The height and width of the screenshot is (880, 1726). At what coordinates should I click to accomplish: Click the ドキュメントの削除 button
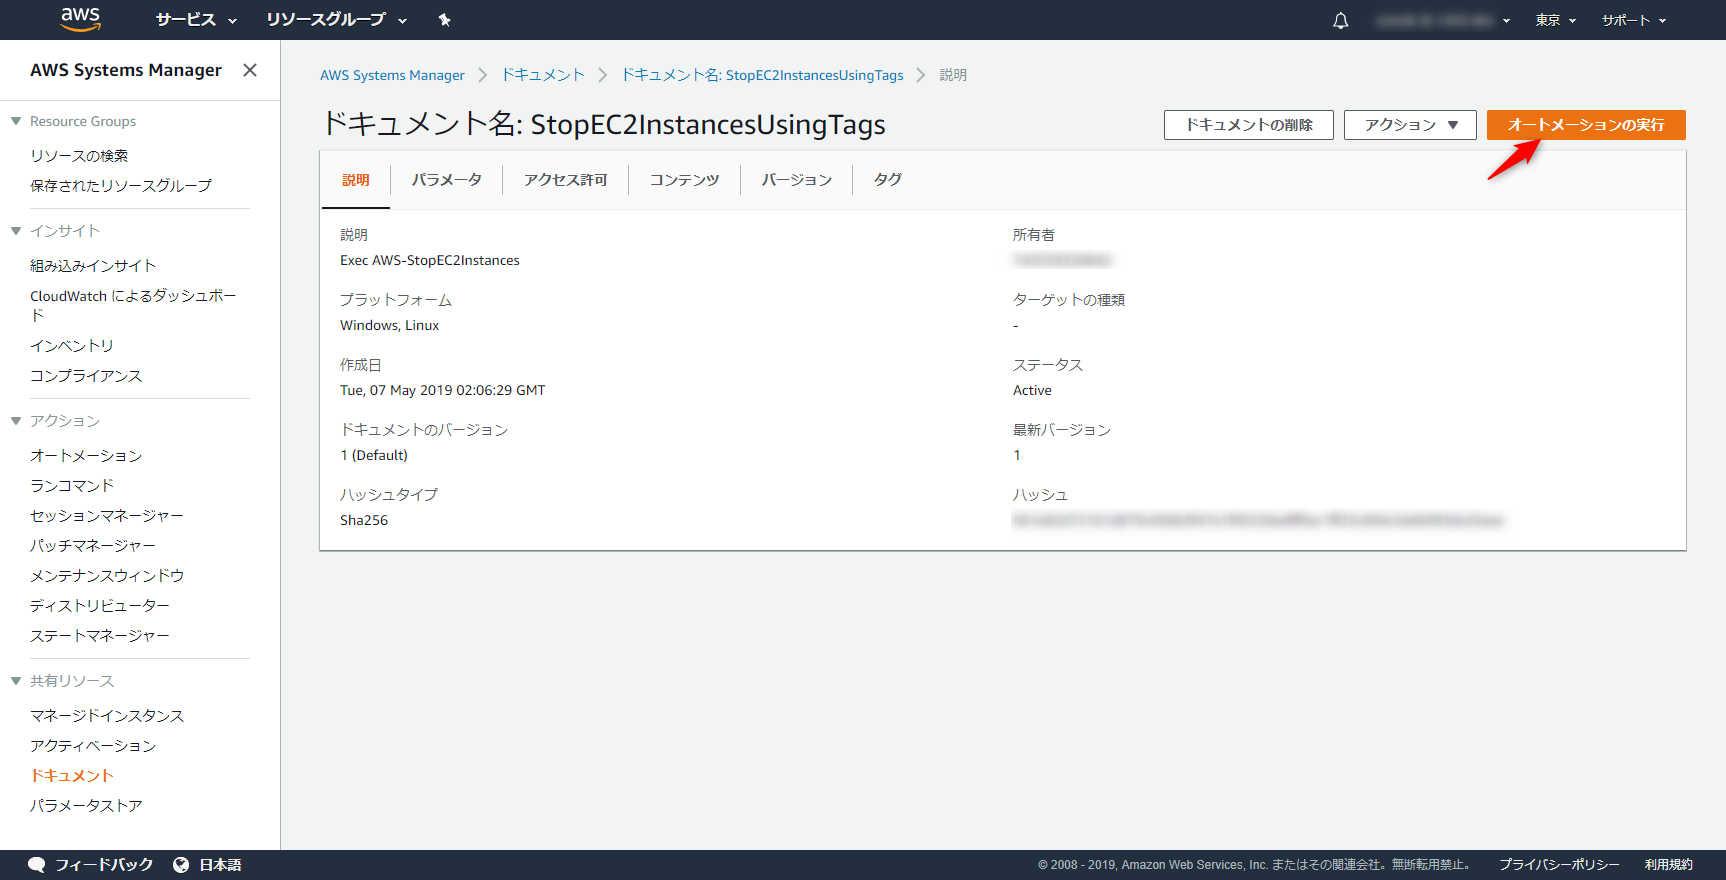[1249, 125]
